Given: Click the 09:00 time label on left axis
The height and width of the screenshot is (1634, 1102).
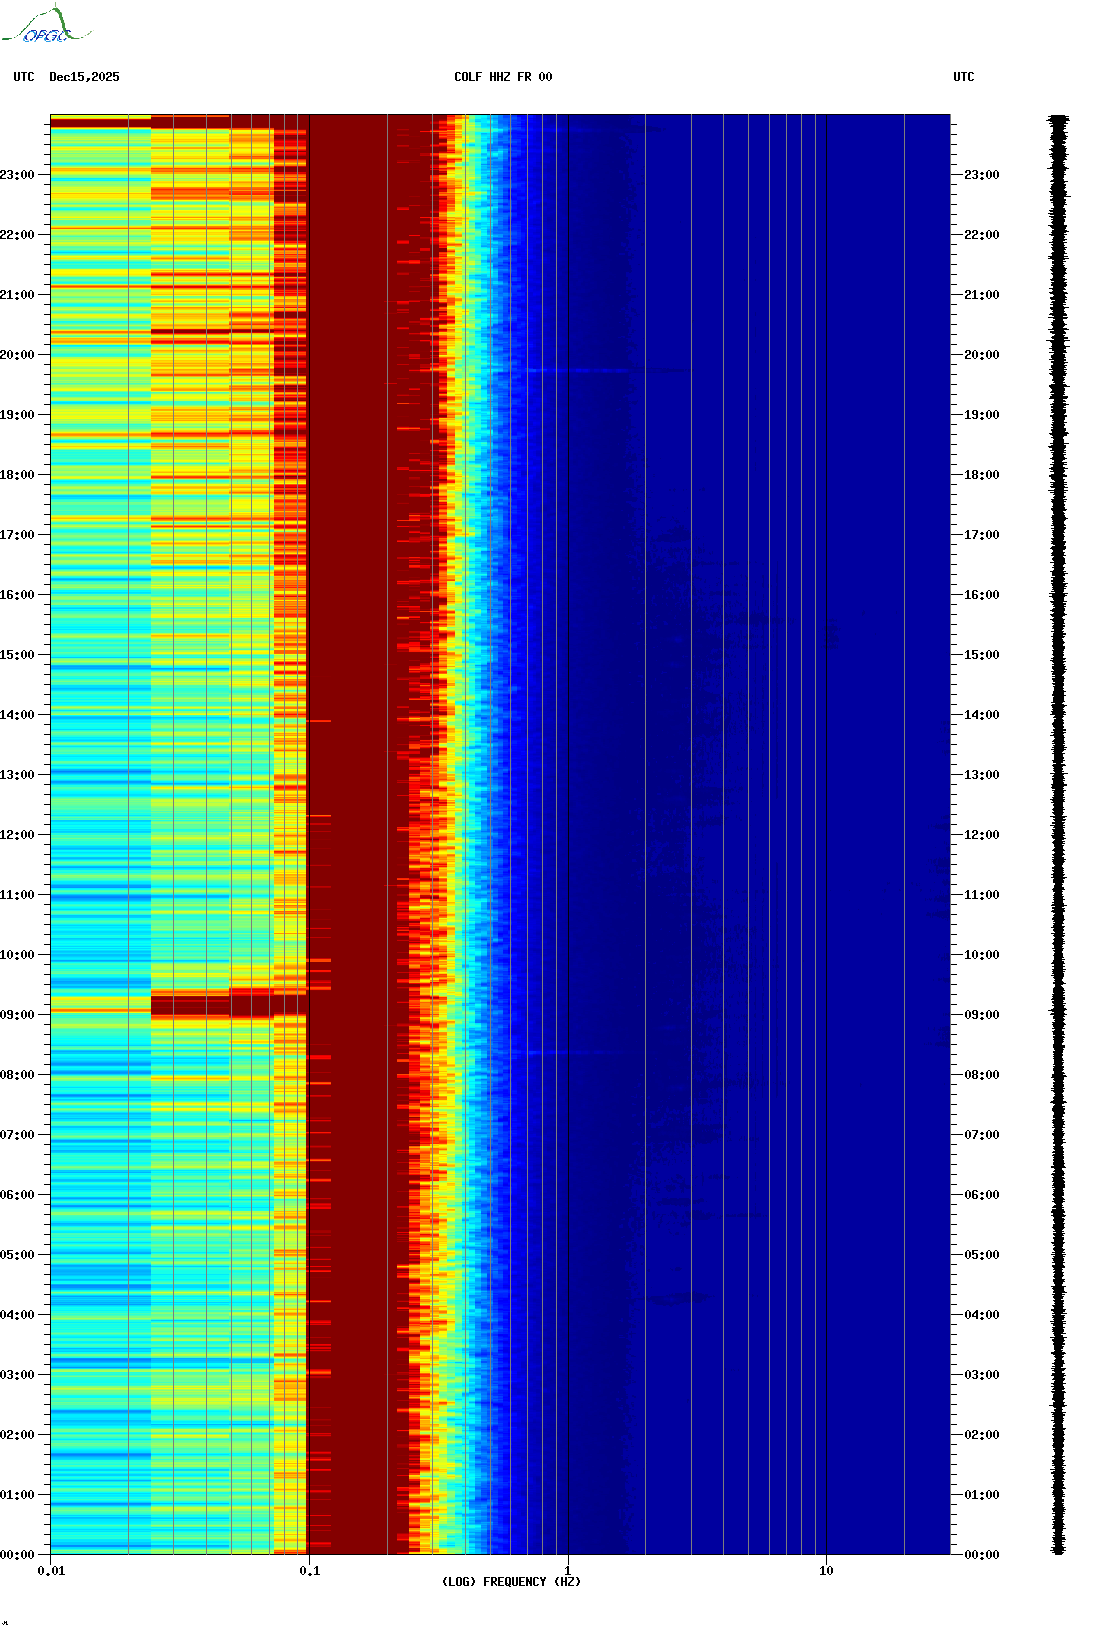Looking at the screenshot, I should point(17,1015).
